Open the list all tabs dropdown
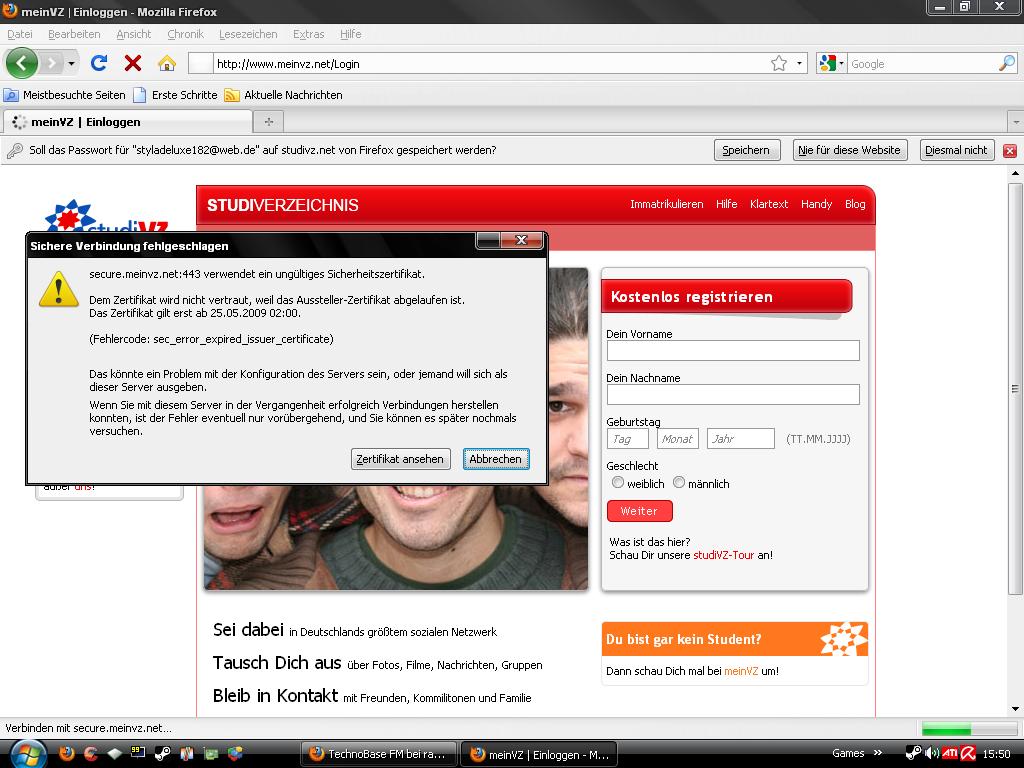1024x768 pixels. pos(1016,122)
